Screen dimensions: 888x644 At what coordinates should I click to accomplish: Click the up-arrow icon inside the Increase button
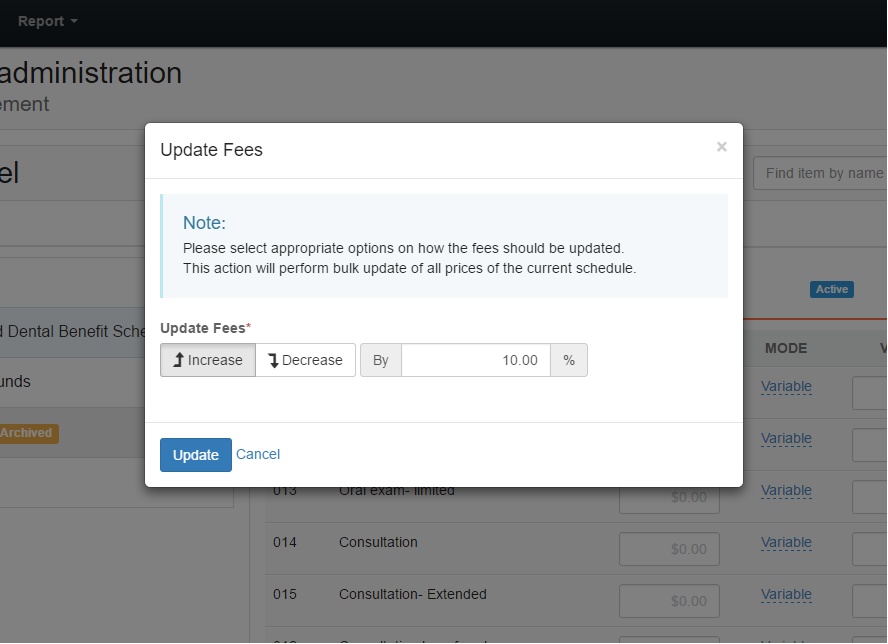point(179,360)
